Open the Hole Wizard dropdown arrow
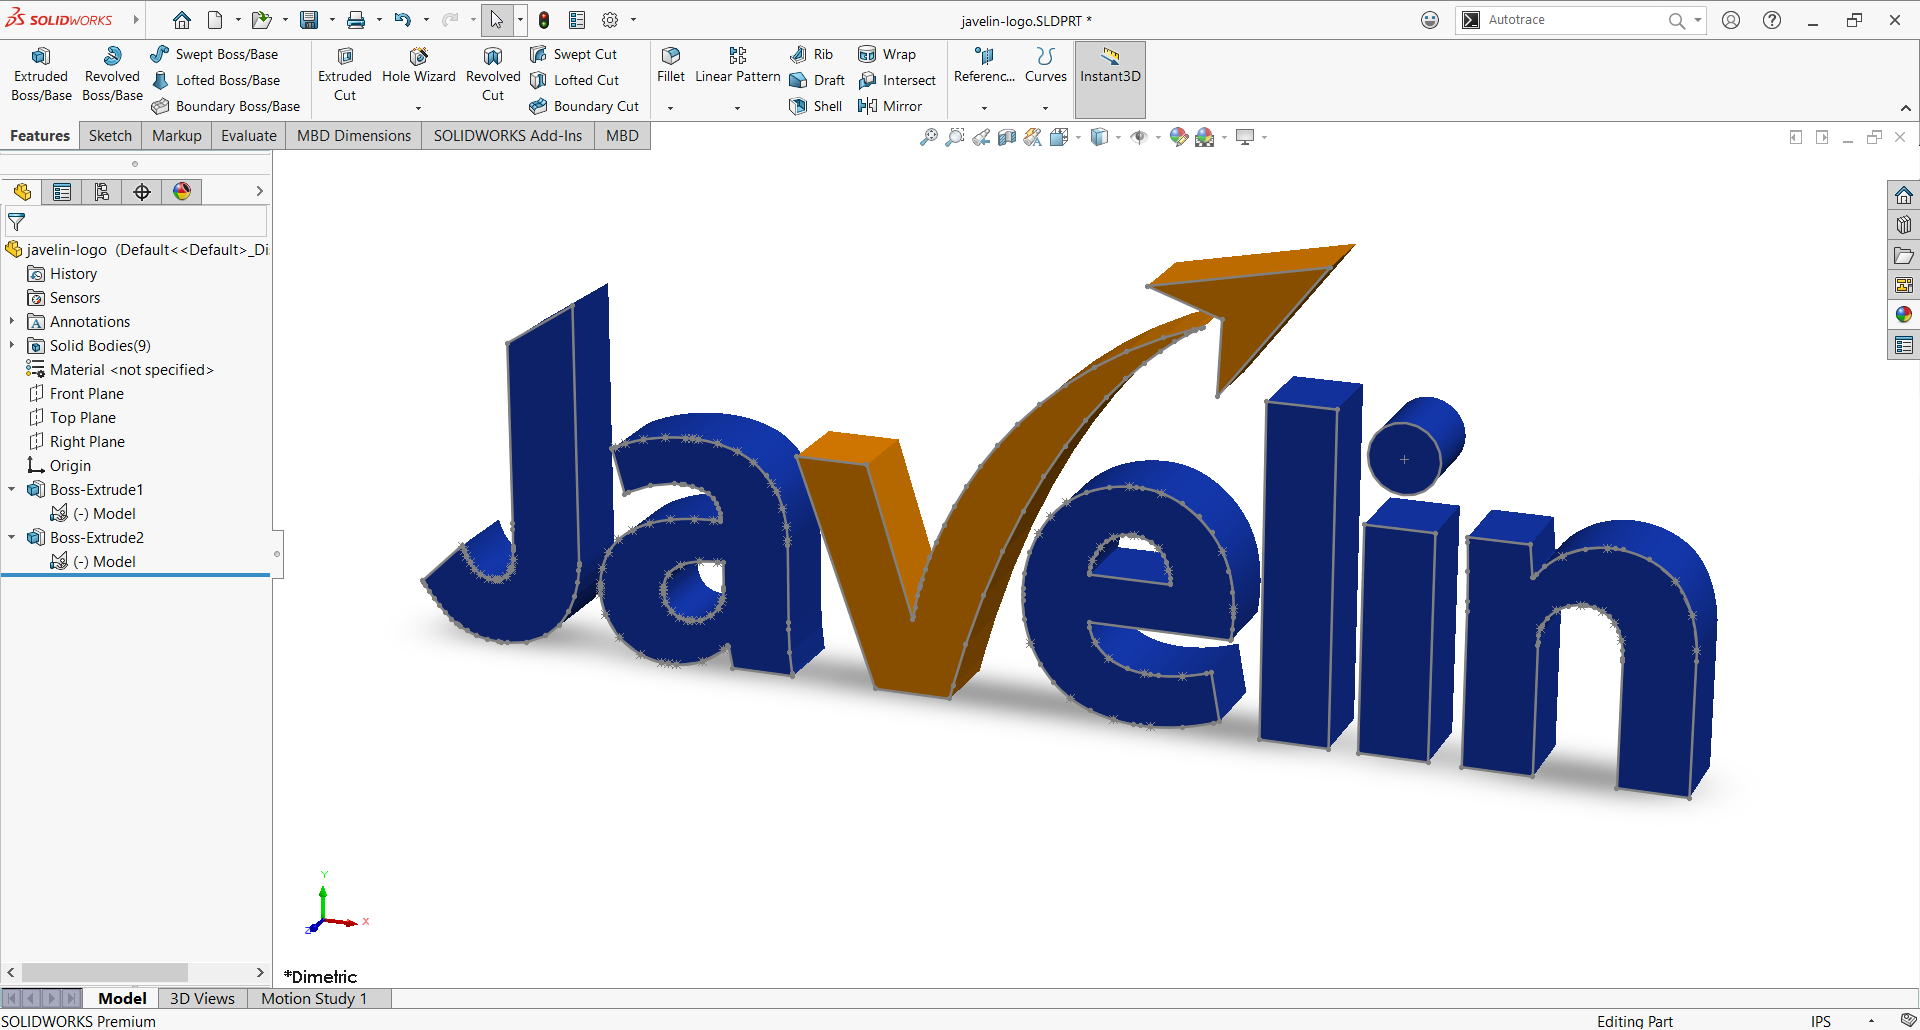Viewport: 1920px width, 1030px height. [x=419, y=108]
